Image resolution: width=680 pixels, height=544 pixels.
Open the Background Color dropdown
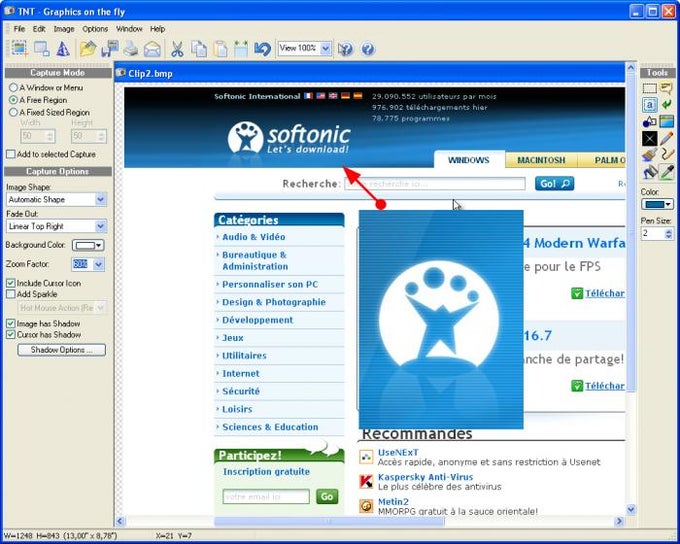pos(88,246)
